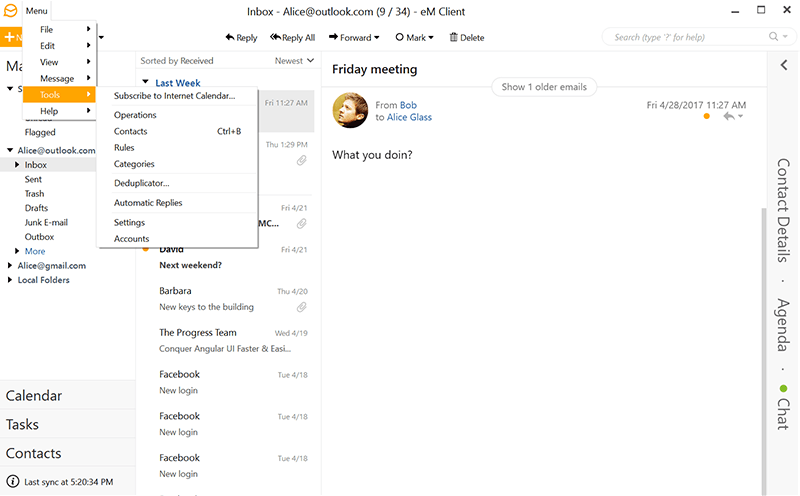Click the Reply button
This screenshot has height=496, width=800.
coord(241,37)
